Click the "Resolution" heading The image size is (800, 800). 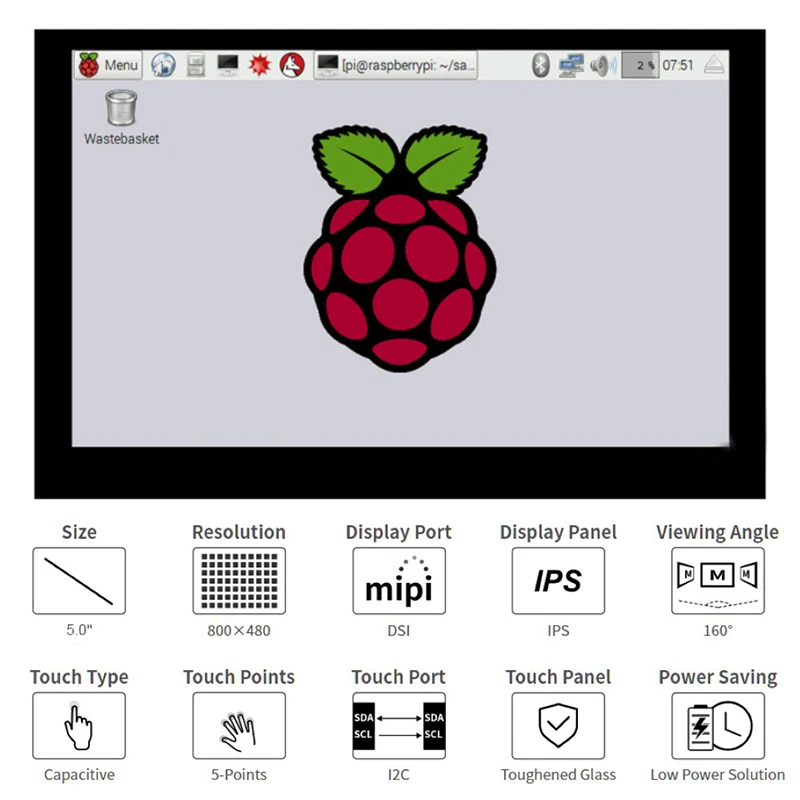click(239, 532)
